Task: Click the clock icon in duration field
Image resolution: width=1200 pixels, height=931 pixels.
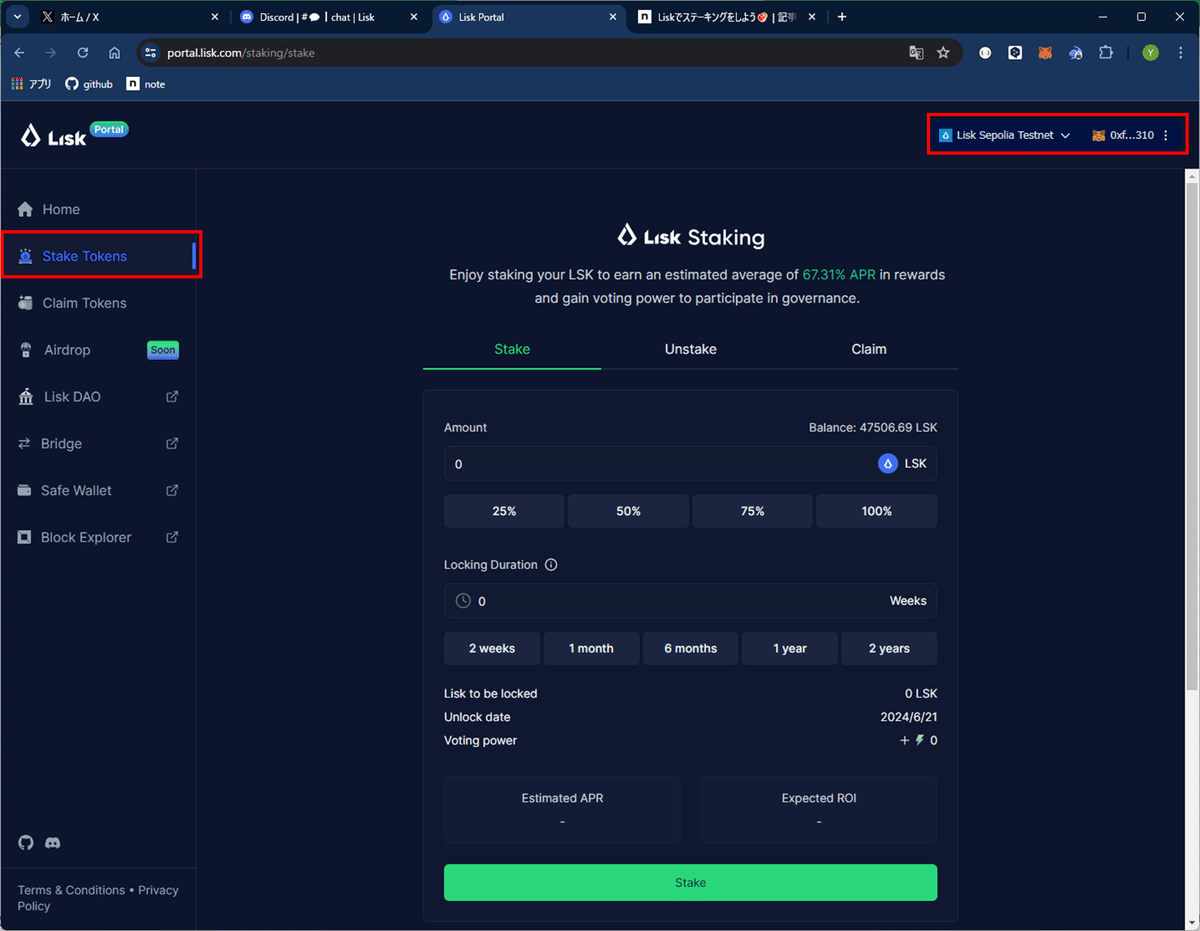Action: click(463, 601)
